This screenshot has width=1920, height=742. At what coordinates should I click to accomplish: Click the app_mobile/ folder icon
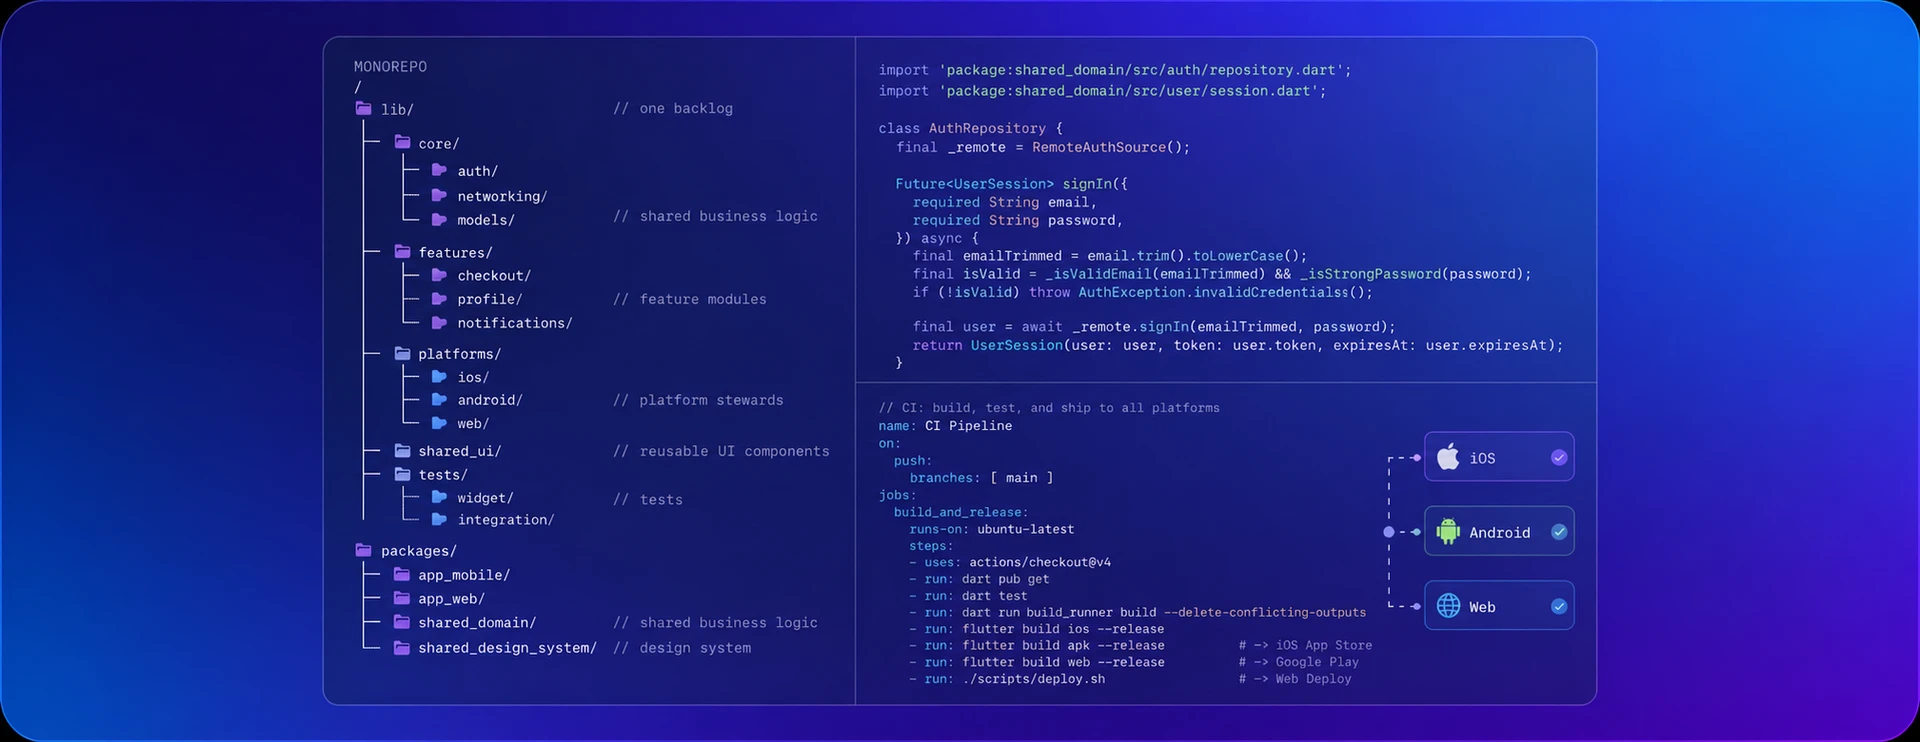pos(402,574)
